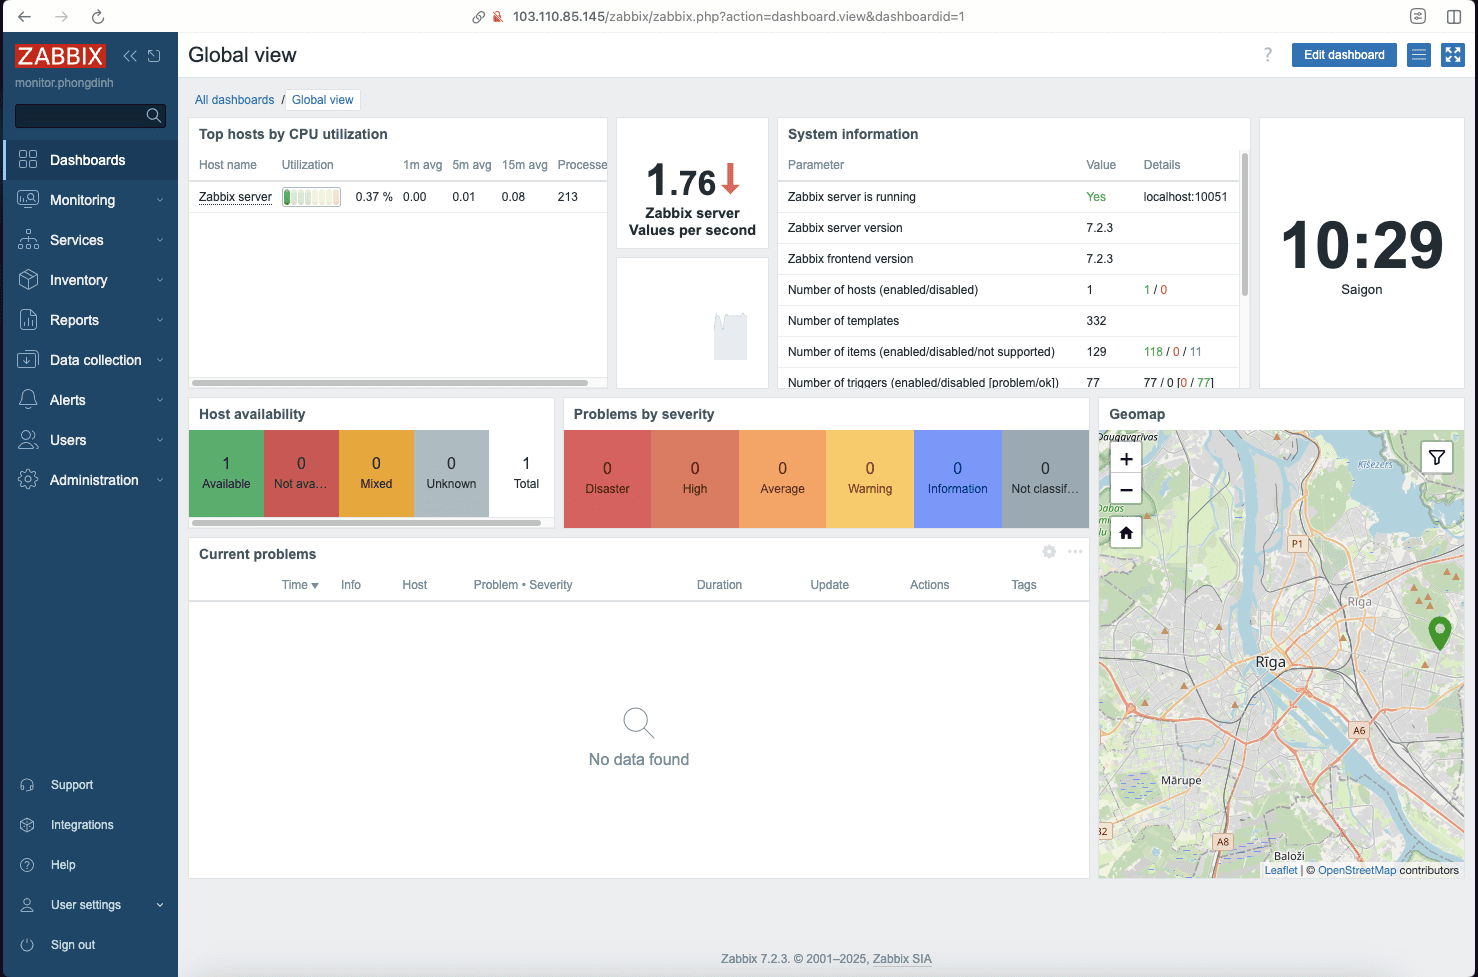Open the Zabbix server host link
Viewport: 1478px width, 977px height.
tap(235, 197)
